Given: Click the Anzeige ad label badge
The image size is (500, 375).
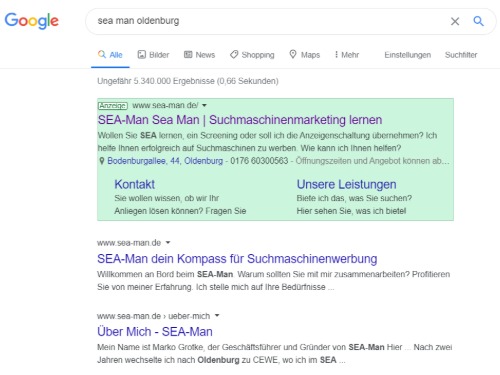Looking at the screenshot, I should click(x=113, y=106).
